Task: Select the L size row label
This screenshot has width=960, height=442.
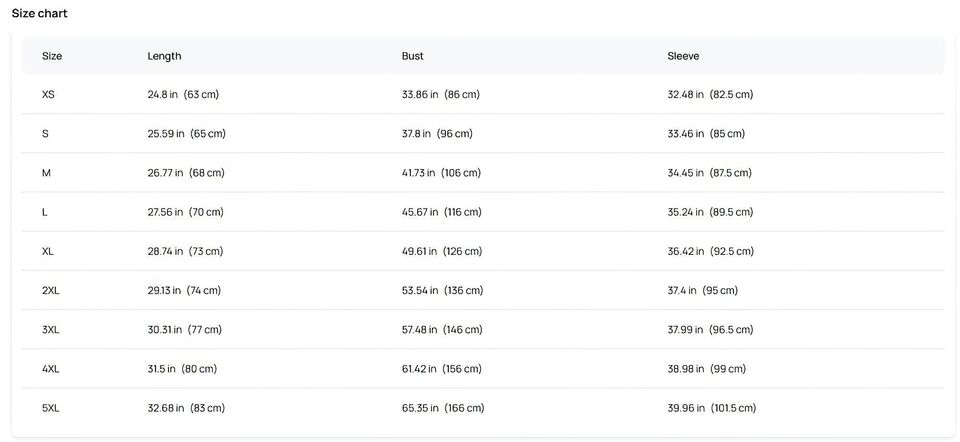Action: pyautogui.click(x=45, y=212)
